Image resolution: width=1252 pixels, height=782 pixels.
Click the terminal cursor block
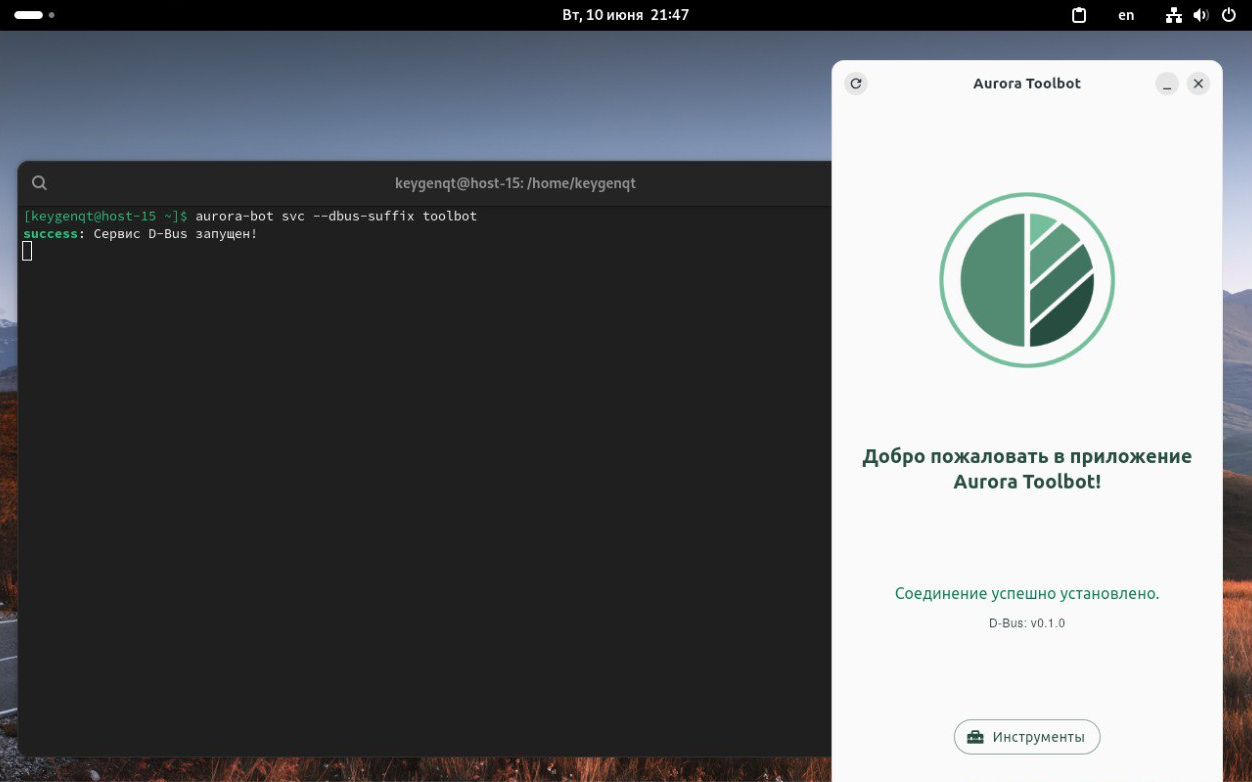coord(27,251)
